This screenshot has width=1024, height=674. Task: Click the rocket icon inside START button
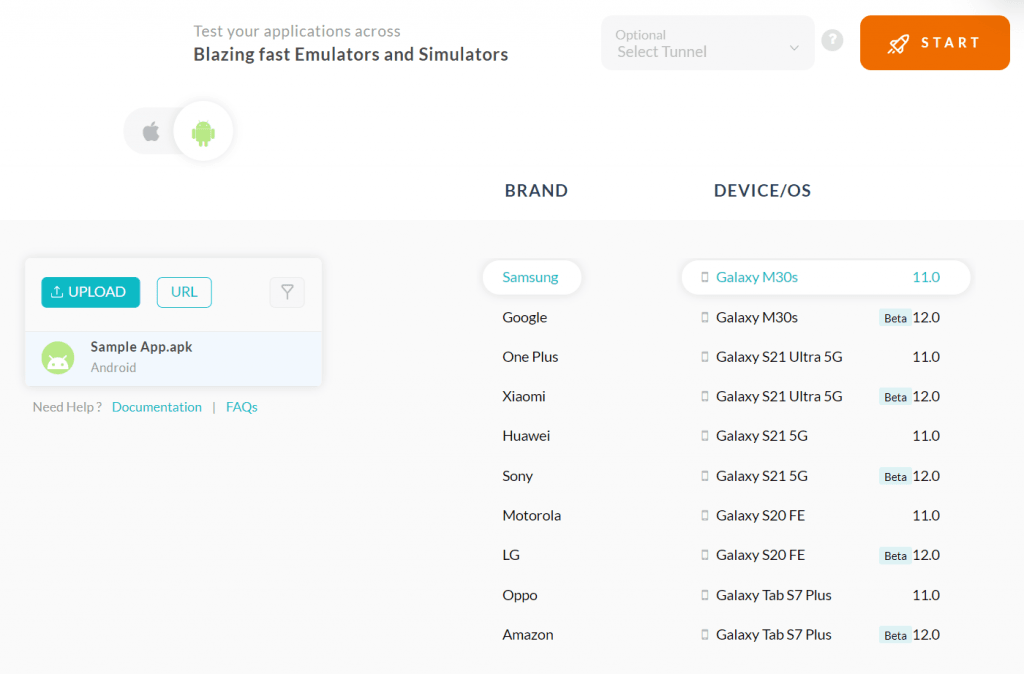pyautogui.click(x=898, y=42)
